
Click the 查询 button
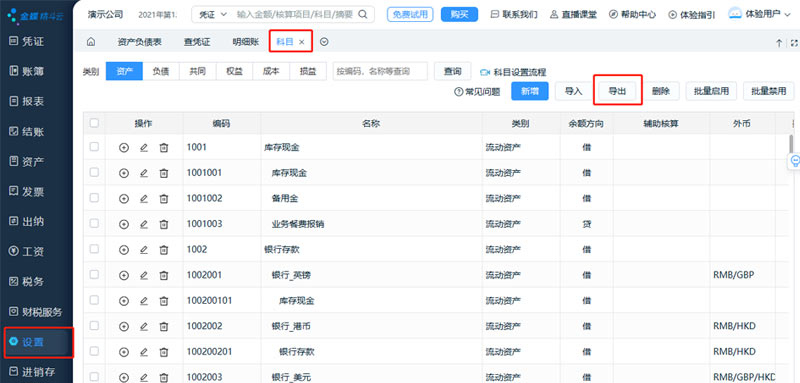click(453, 71)
